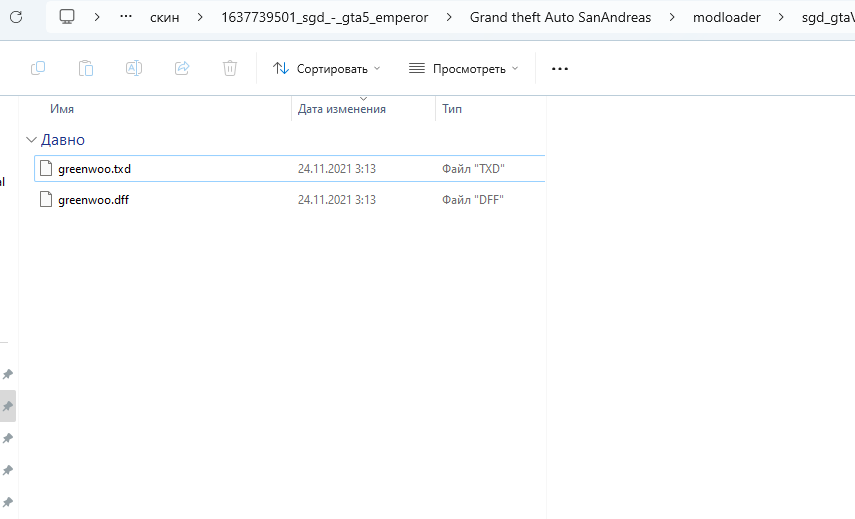Open the sgd_gta breadcrumb folder
The image size is (855, 519).
point(828,17)
